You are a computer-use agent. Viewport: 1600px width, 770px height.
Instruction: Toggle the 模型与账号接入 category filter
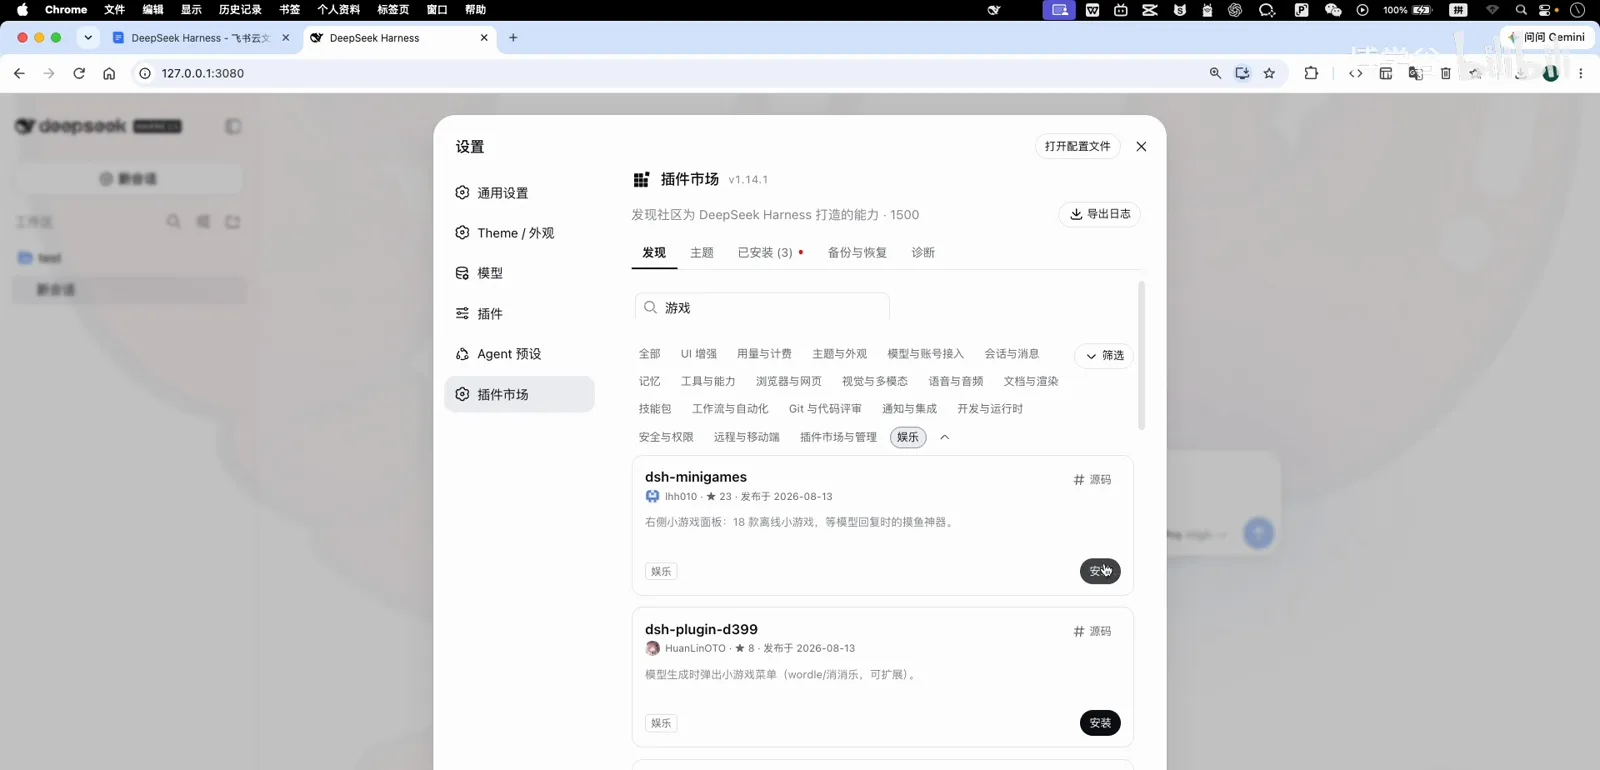[x=926, y=354]
